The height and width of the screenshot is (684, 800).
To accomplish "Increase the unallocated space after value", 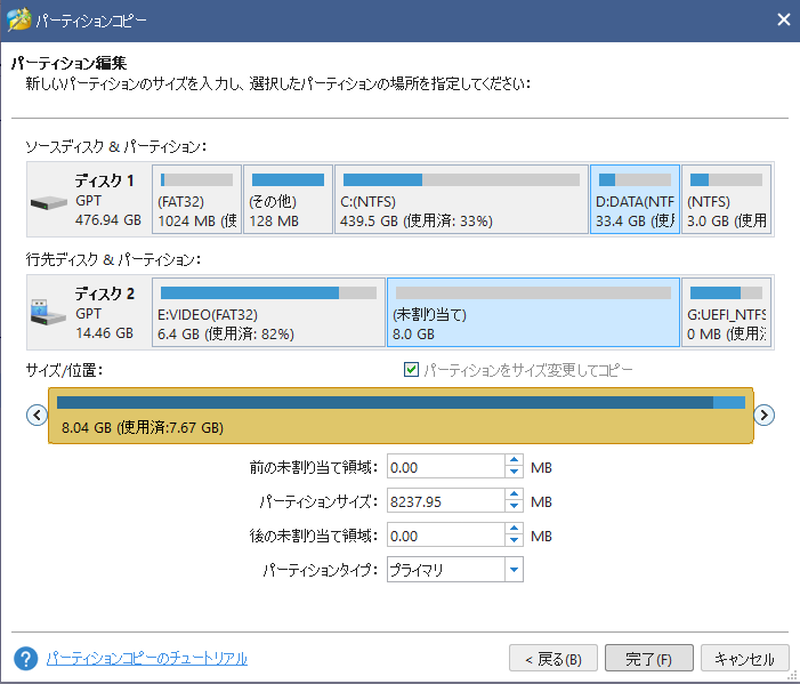I will pyautogui.click(x=514, y=528).
